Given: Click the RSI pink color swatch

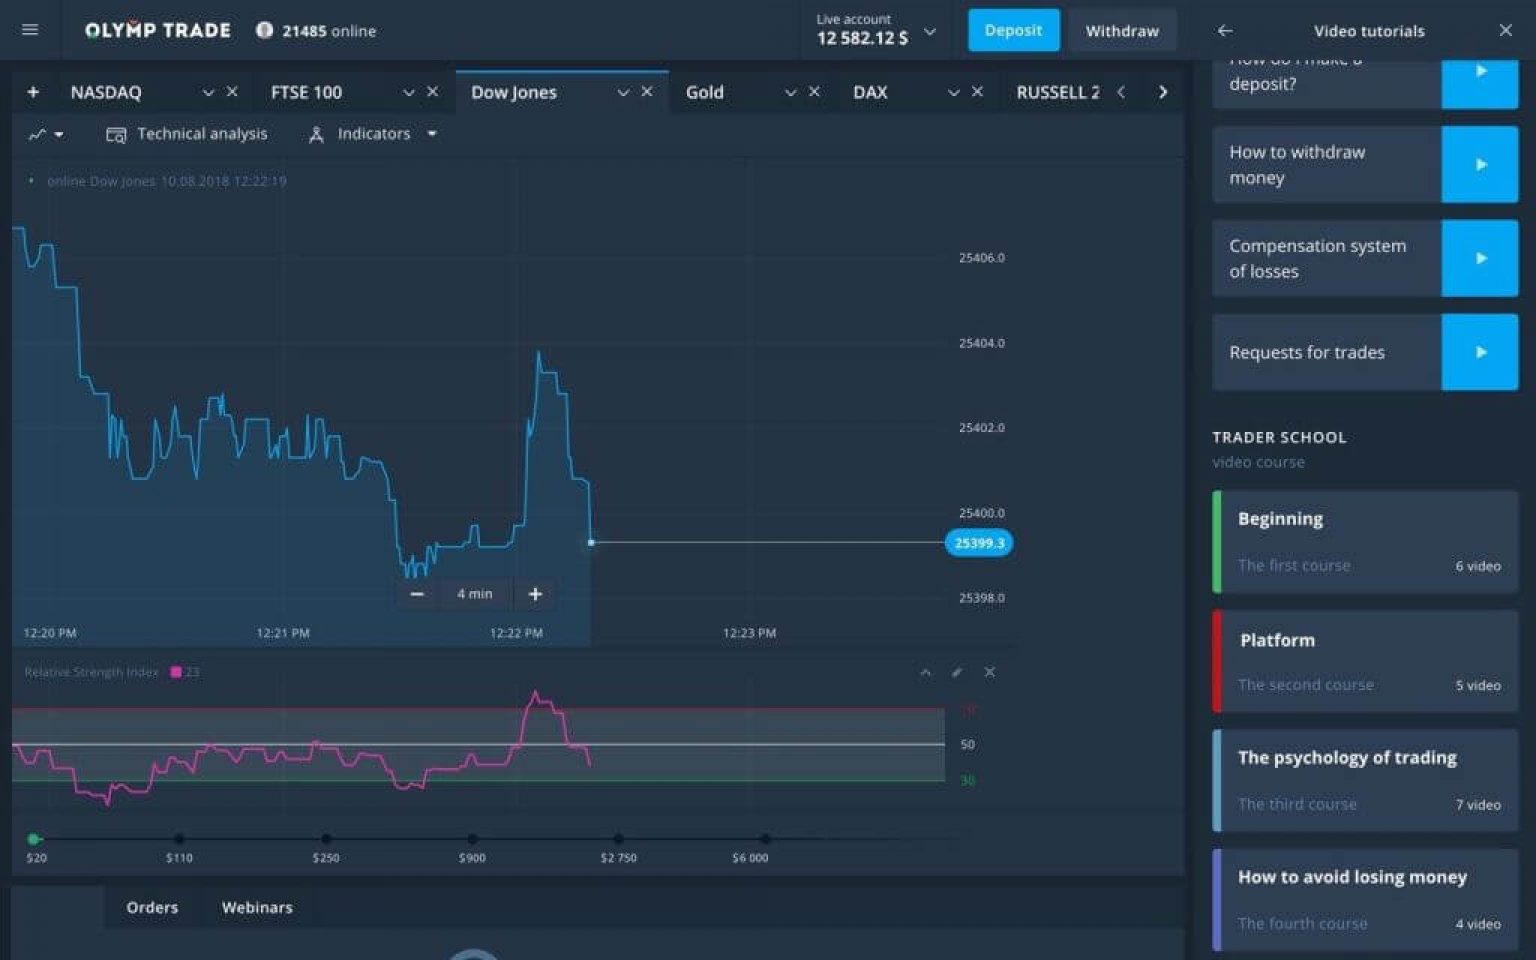Looking at the screenshot, I should [176, 672].
